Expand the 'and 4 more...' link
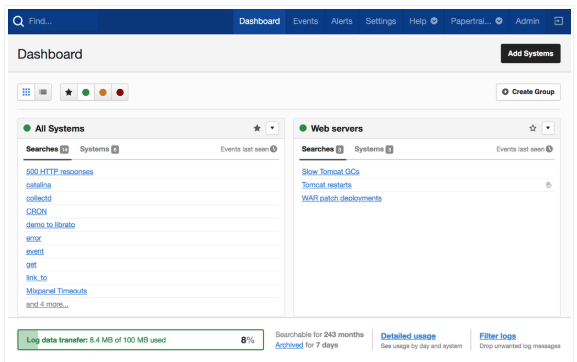This screenshot has width=577, height=362. pyautogui.click(x=47, y=304)
